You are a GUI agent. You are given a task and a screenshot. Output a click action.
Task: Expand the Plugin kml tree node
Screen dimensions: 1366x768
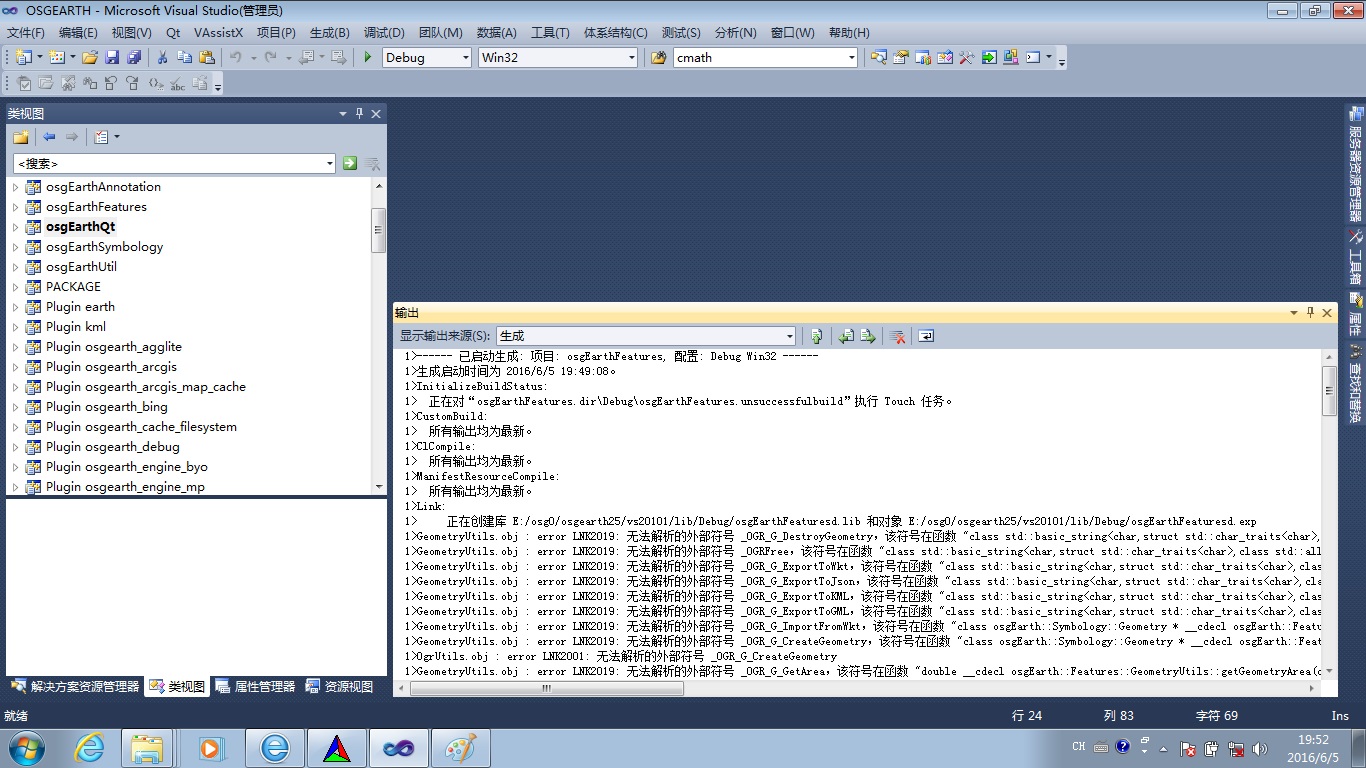15,327
